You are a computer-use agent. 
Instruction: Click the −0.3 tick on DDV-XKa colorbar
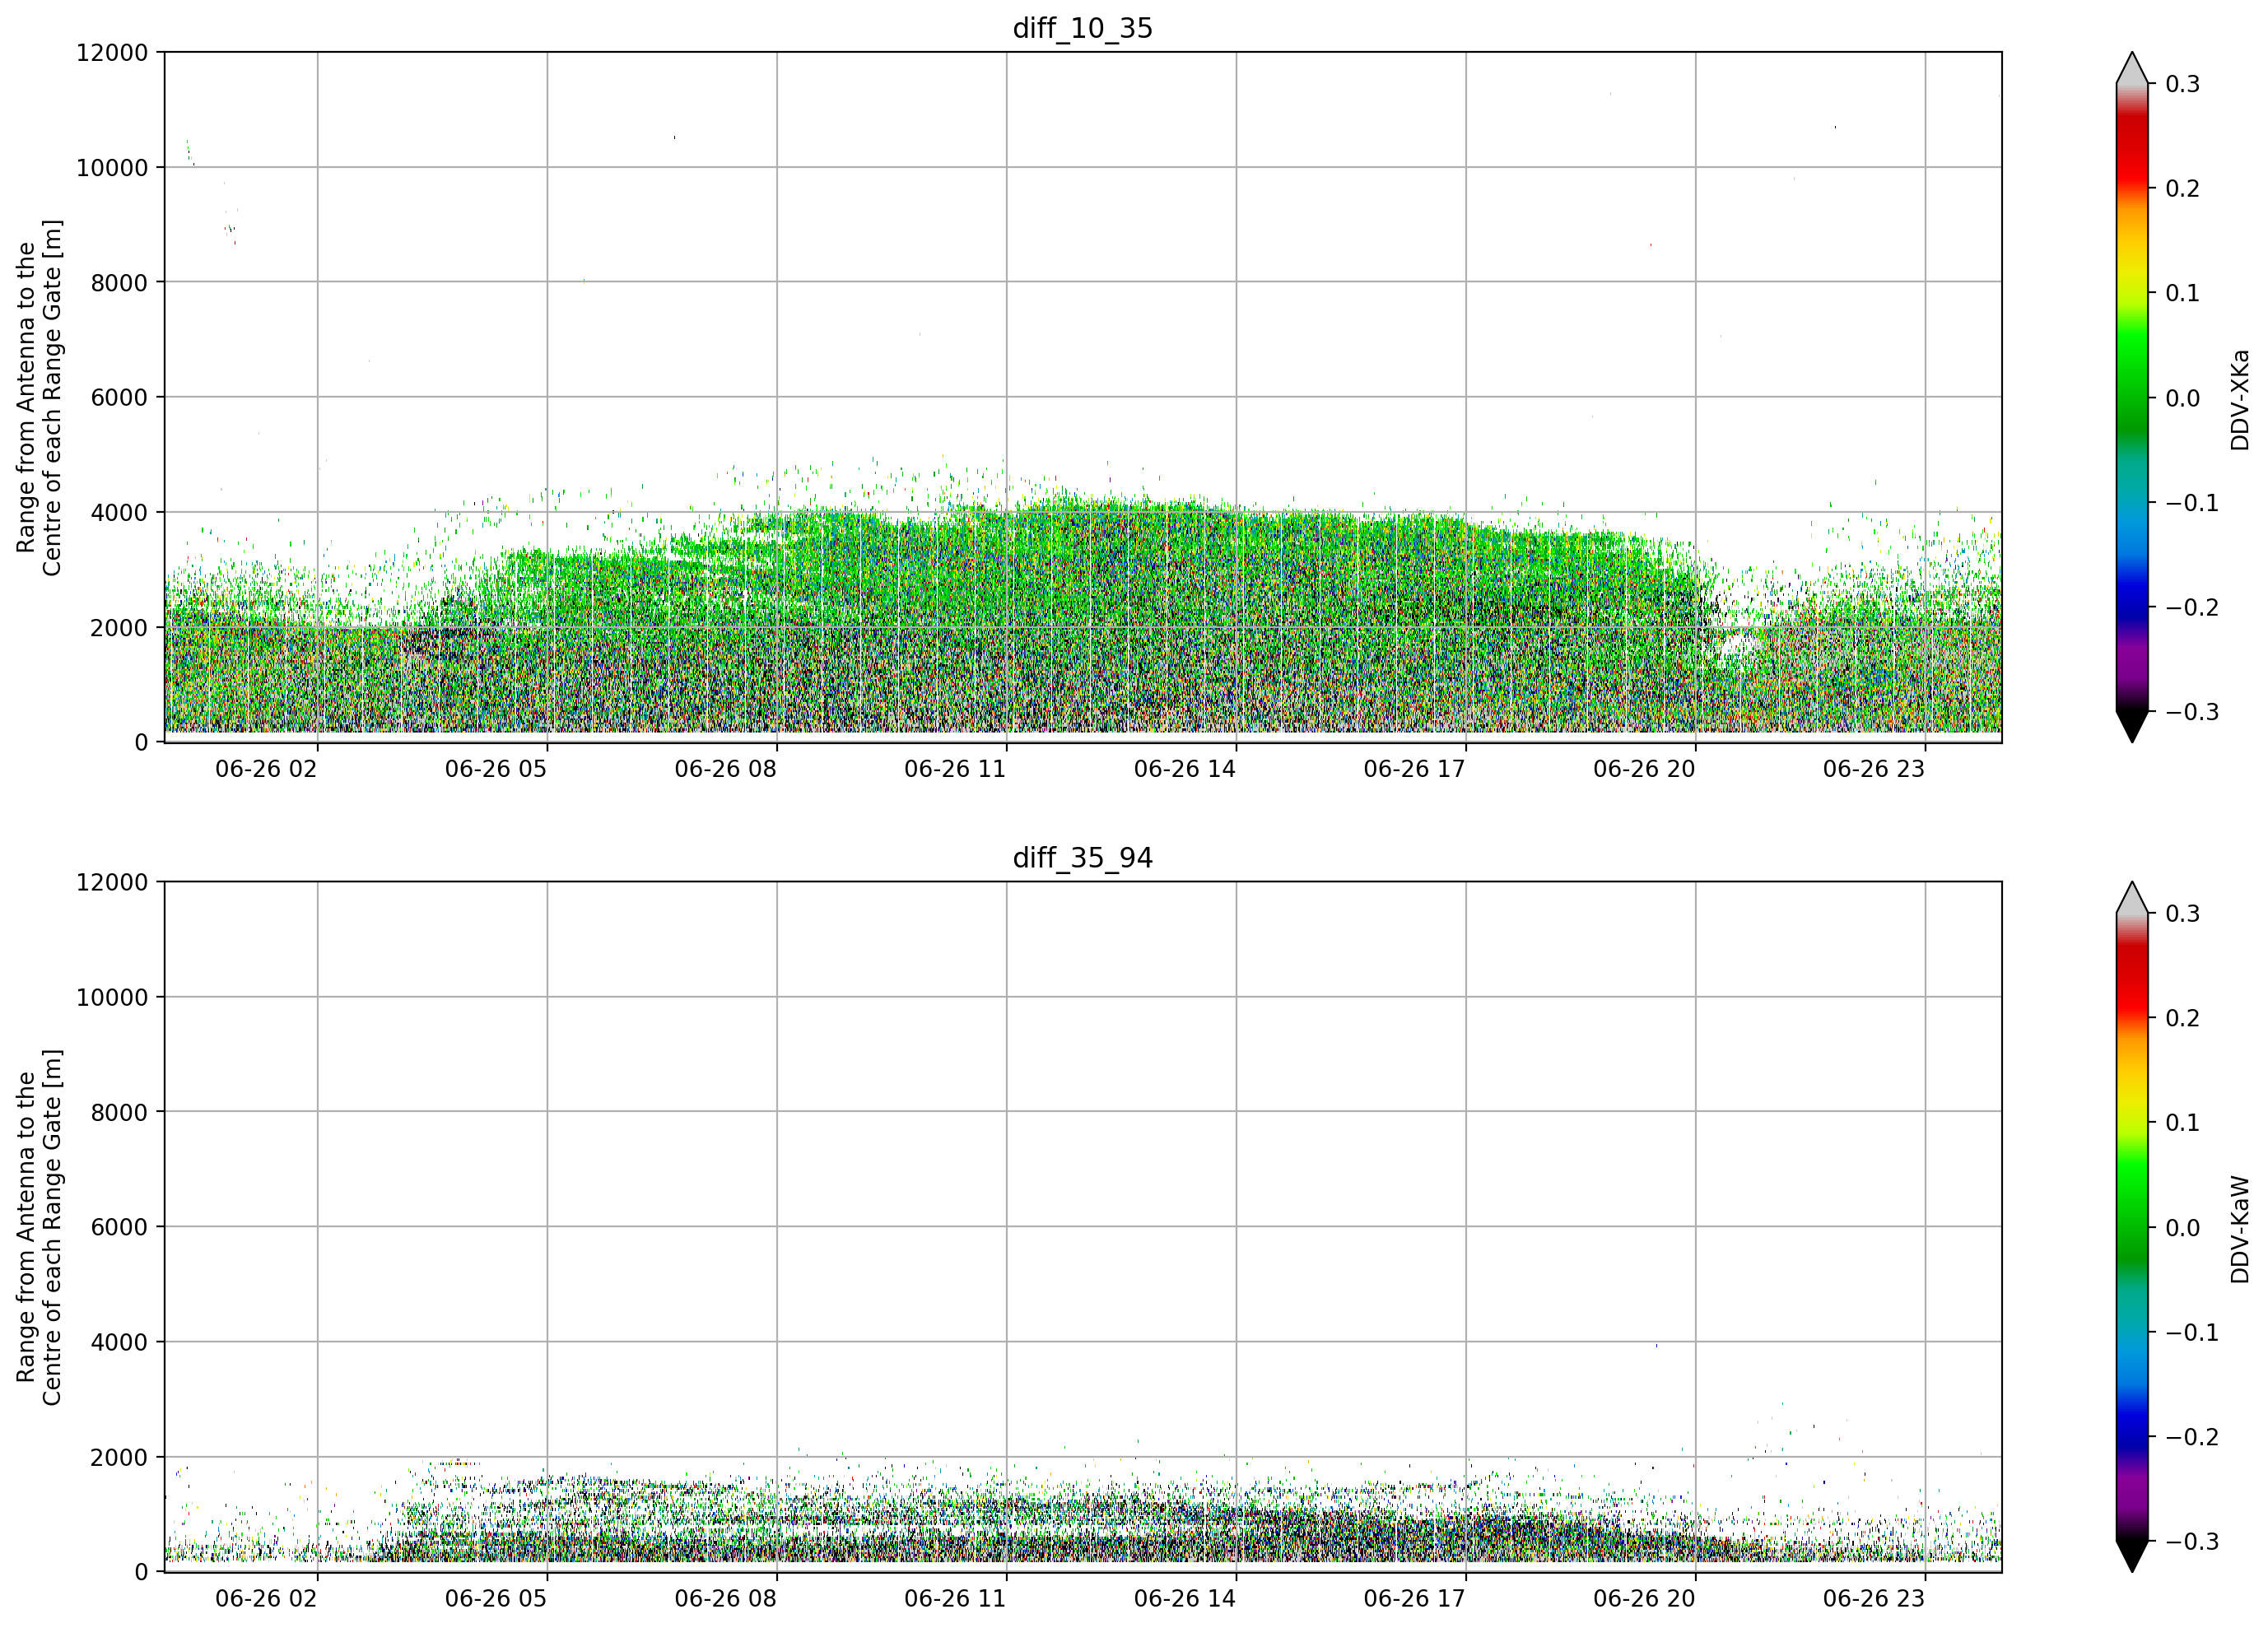pyautogui.click(x=2192, y=712)
